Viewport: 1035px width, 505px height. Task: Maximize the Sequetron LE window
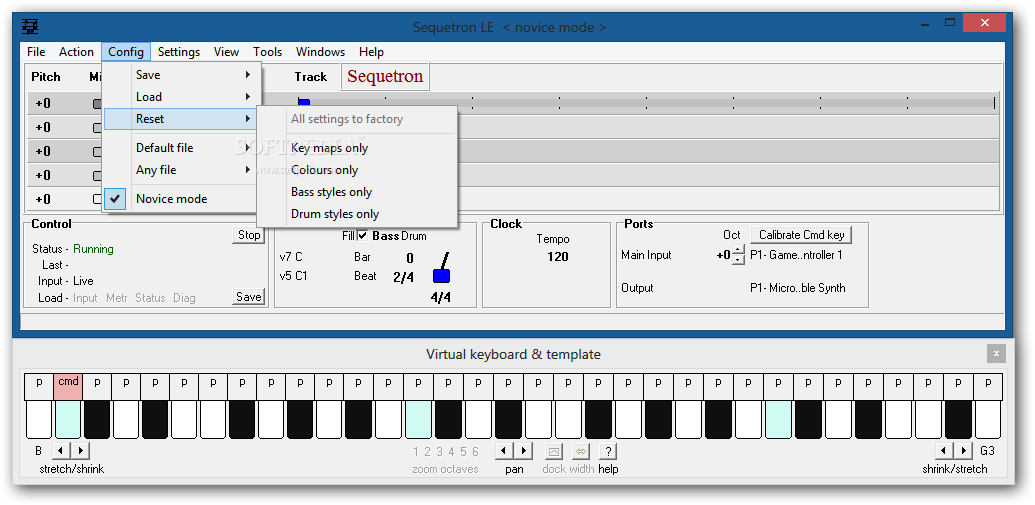point(950,23)
